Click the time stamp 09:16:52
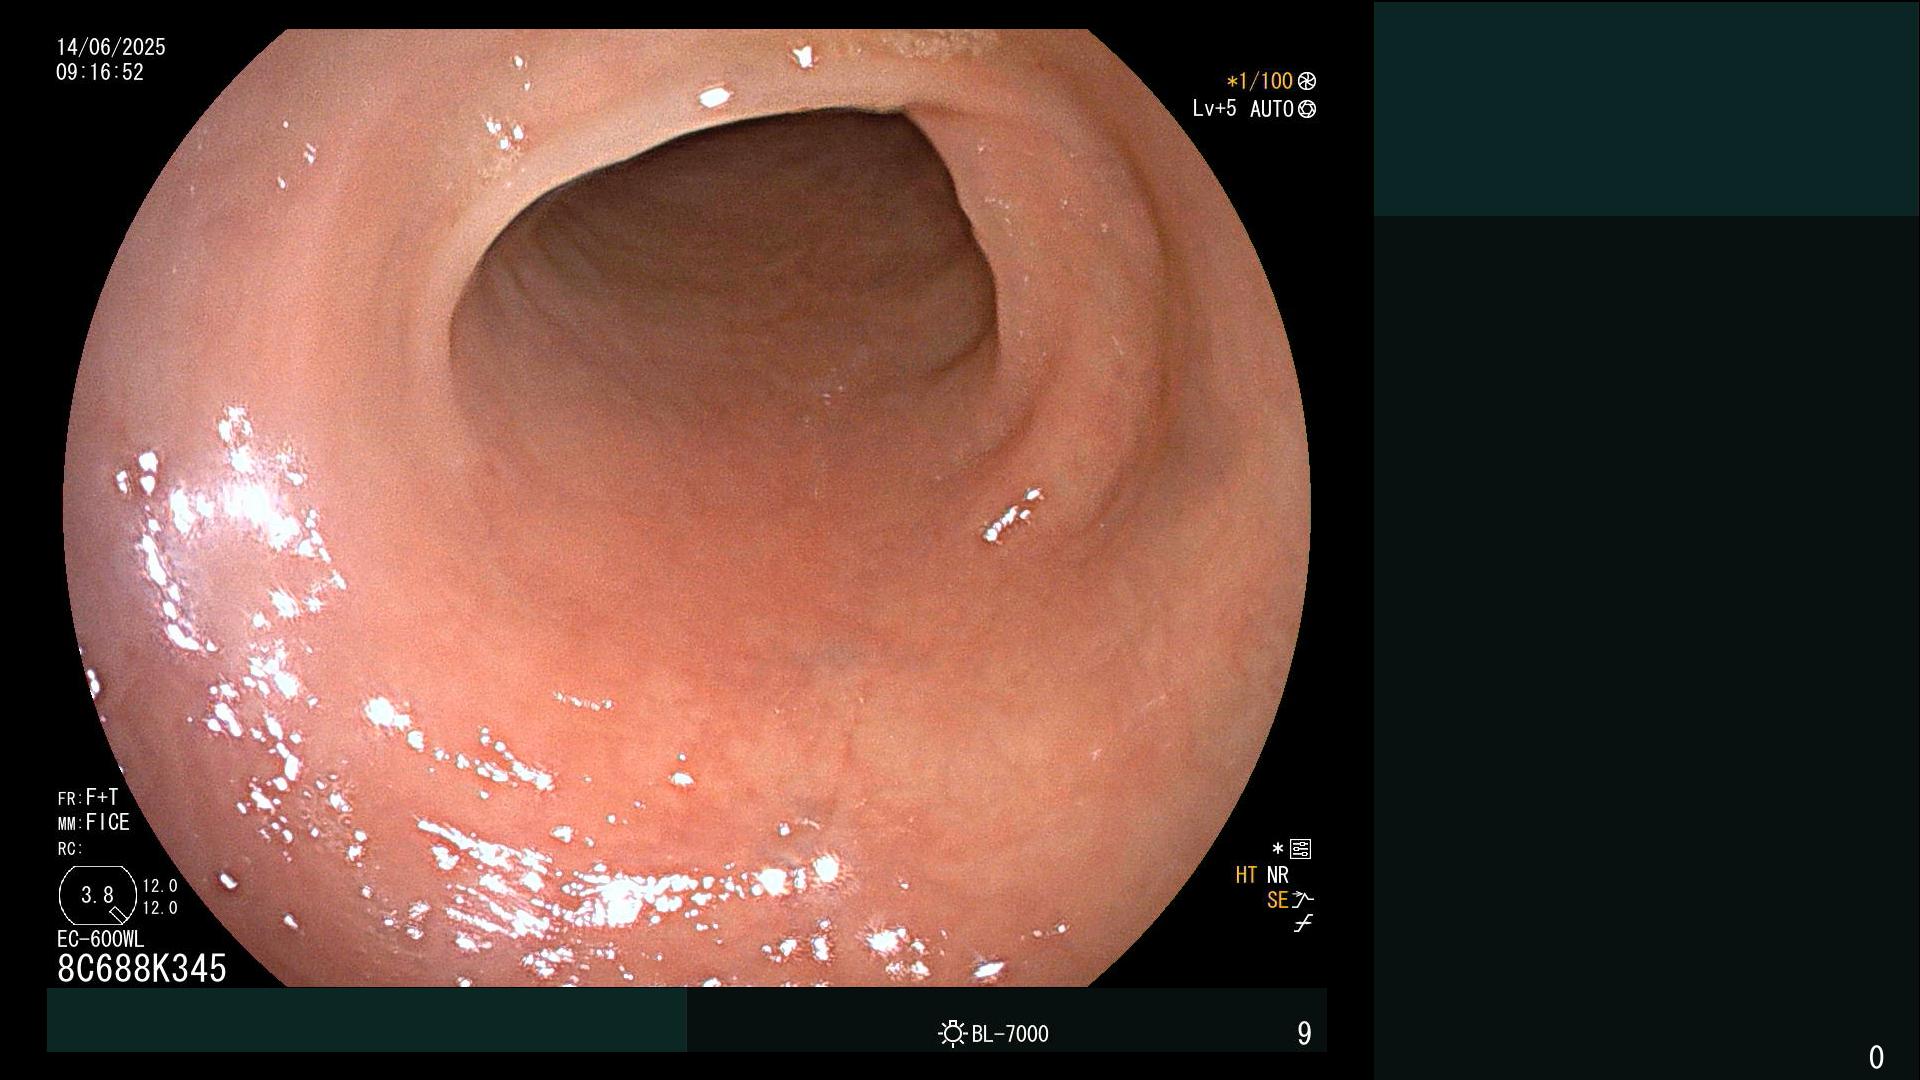The image size is (1920, 1080). tap(100, 72)
